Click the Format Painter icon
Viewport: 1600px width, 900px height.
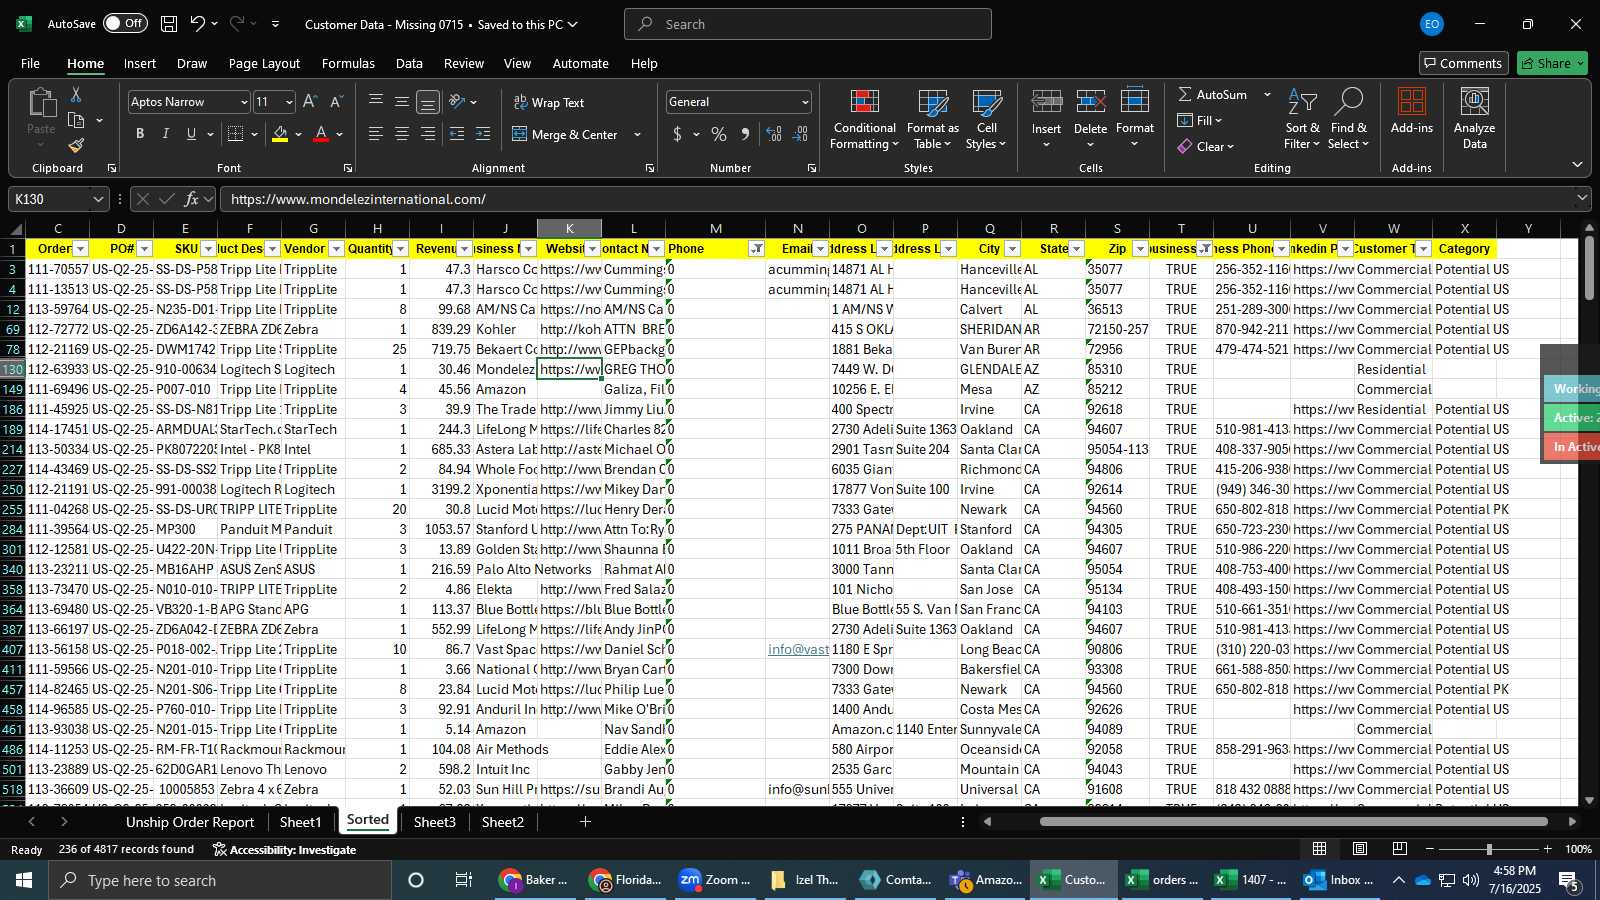76,145
